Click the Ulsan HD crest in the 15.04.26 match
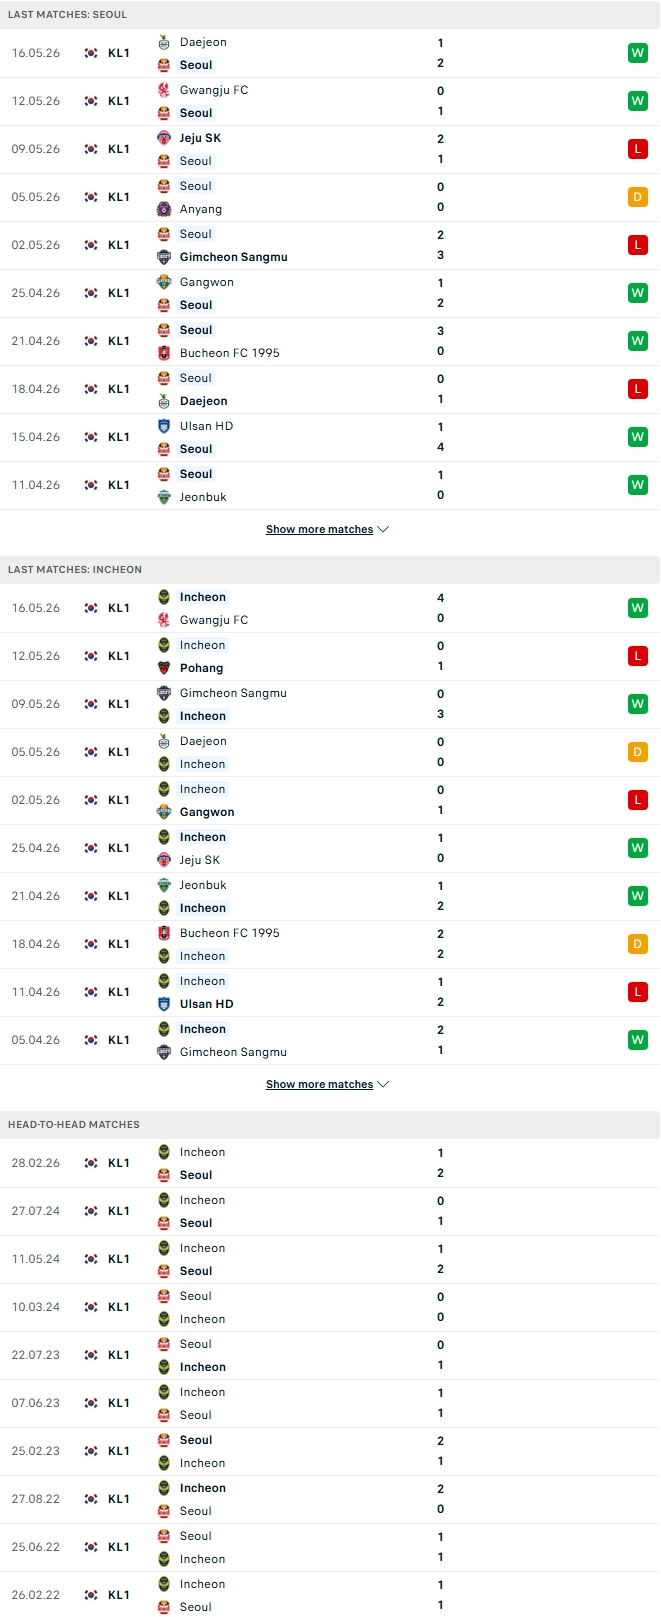Screen dimensions: 661x1617 point(164,426)
